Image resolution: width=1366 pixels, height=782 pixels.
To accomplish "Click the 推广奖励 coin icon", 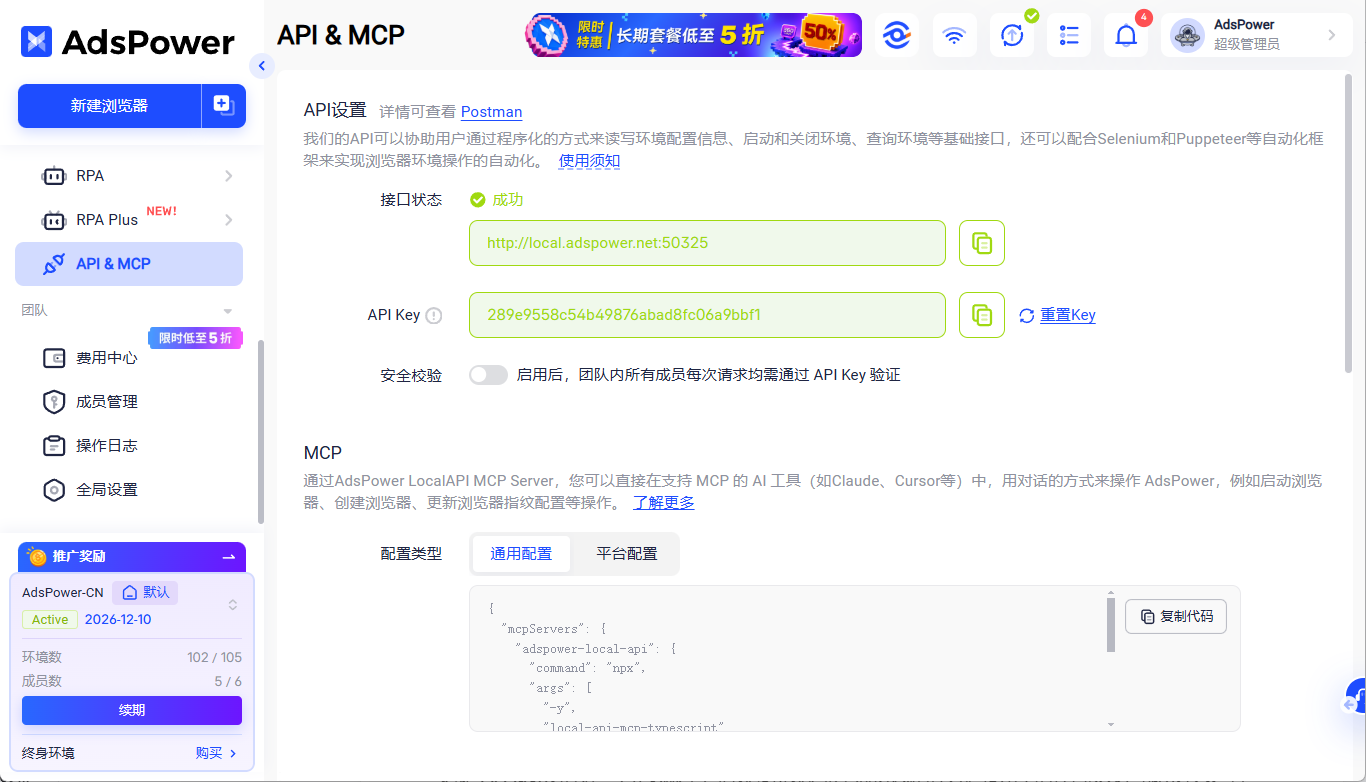I will click(38, 557).
